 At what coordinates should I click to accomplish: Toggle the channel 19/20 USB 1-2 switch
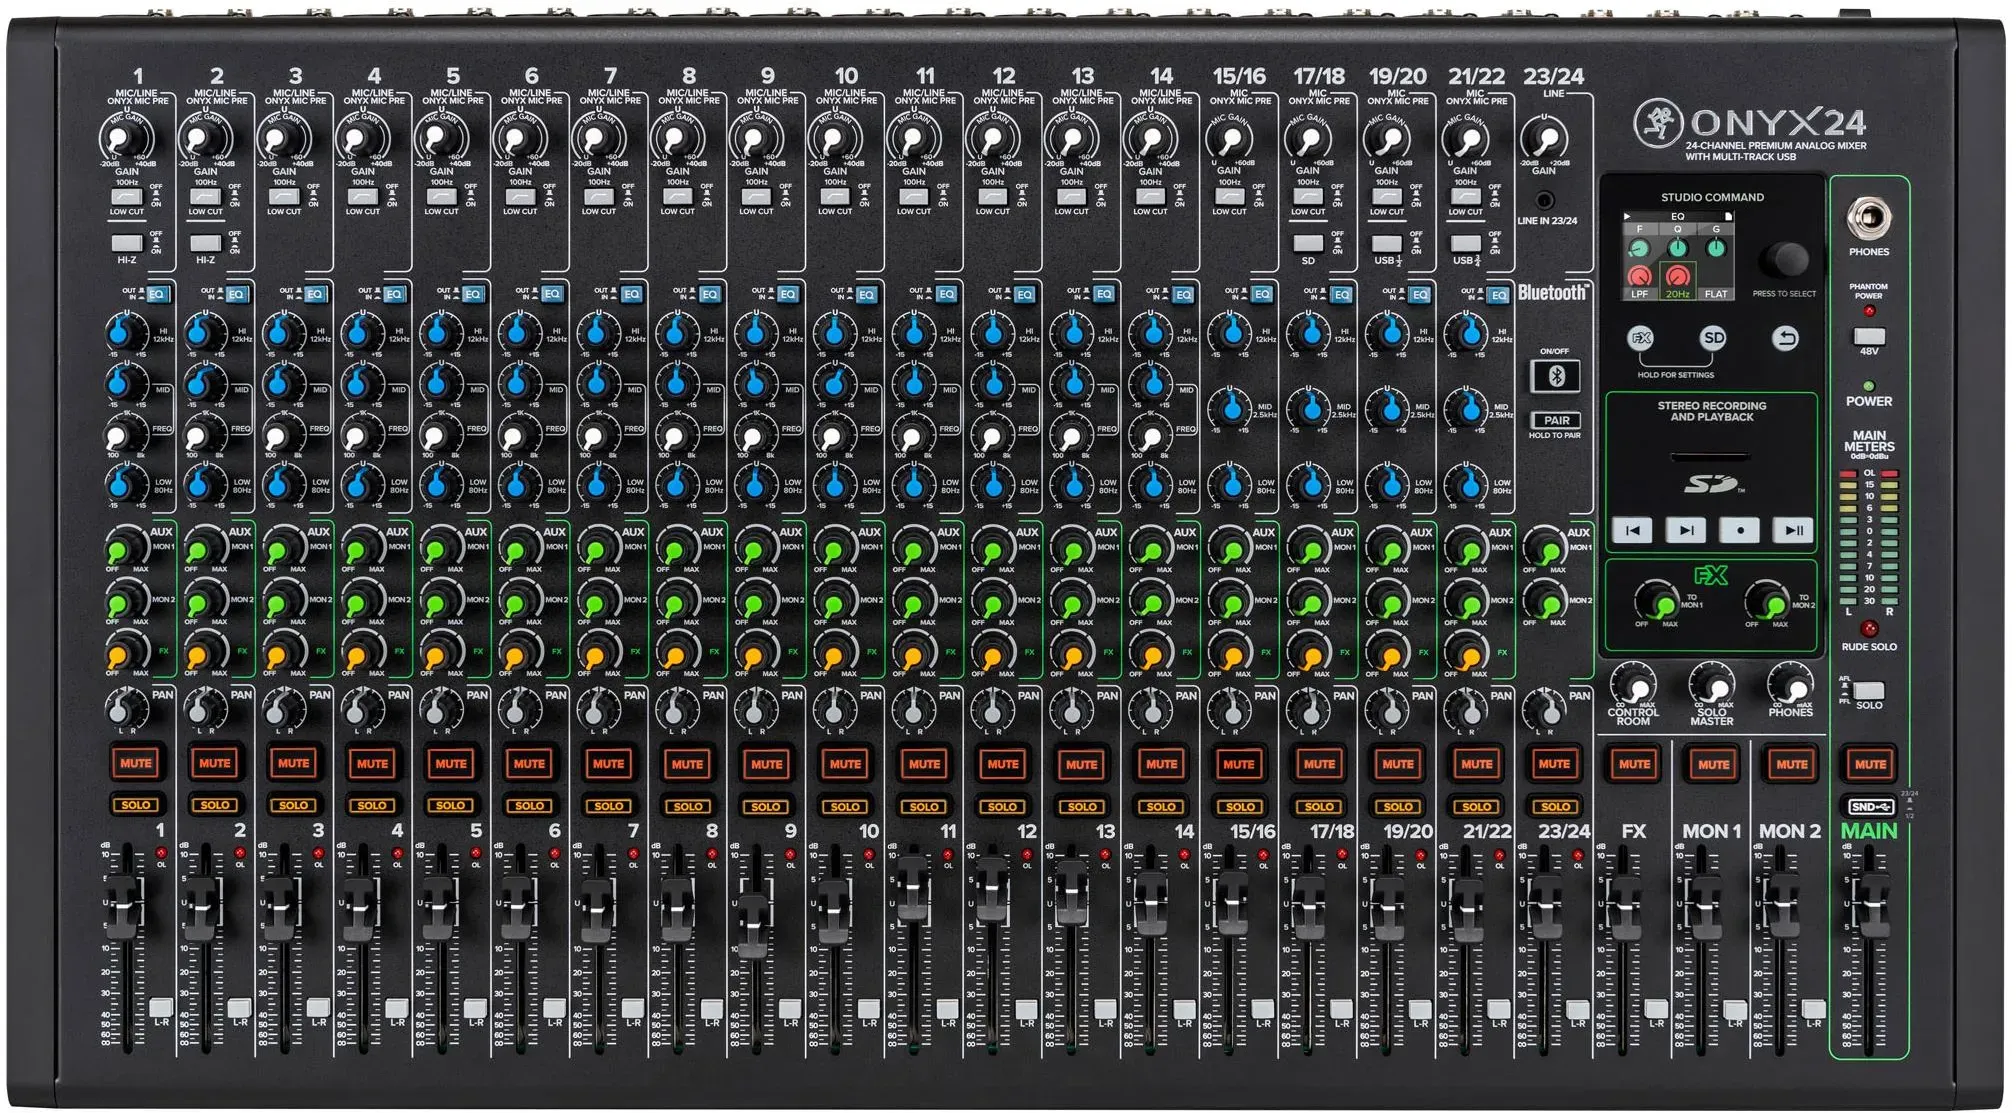click(x=1386, y=243)
